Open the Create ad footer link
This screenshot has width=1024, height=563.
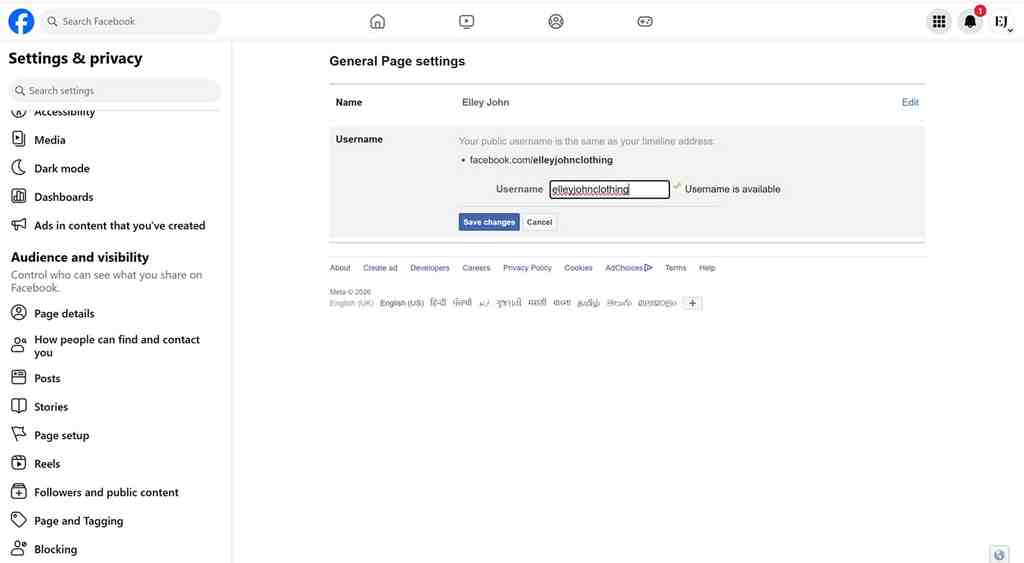pos(380,268)
